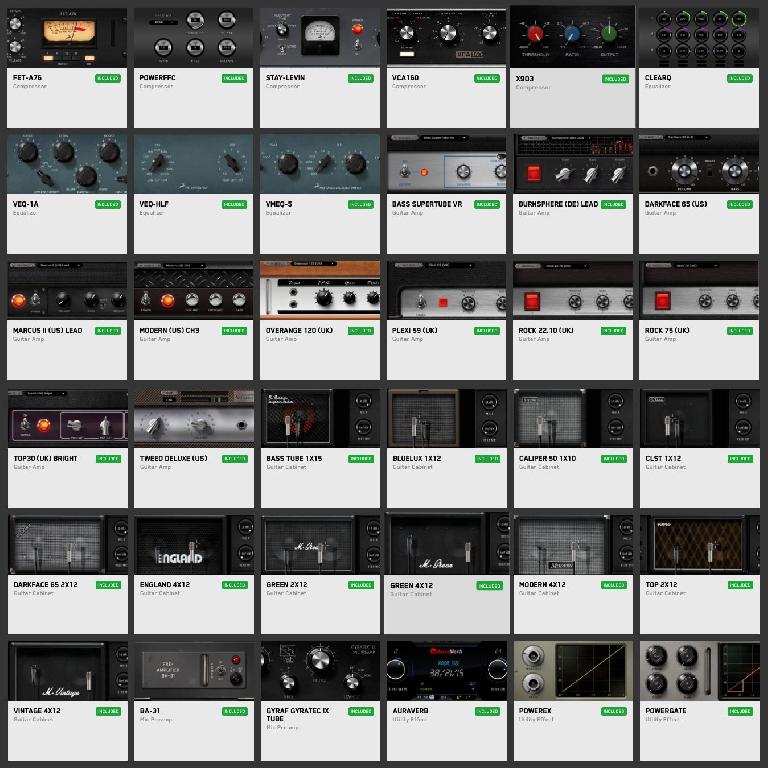Open the Green 4X12 cabinet thumbnail
The width and height of the screenshot is (768, 768).
click(x=447, y=544)
